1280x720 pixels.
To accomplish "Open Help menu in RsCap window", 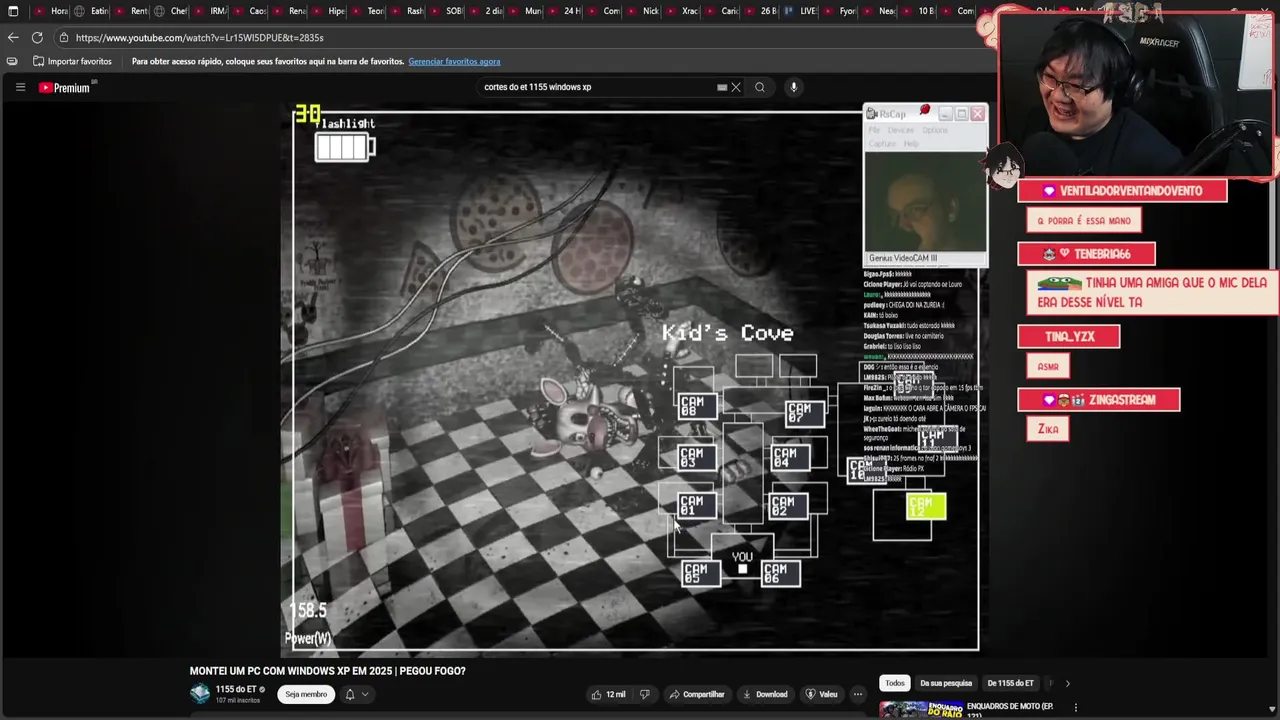I will coord(911,143).
